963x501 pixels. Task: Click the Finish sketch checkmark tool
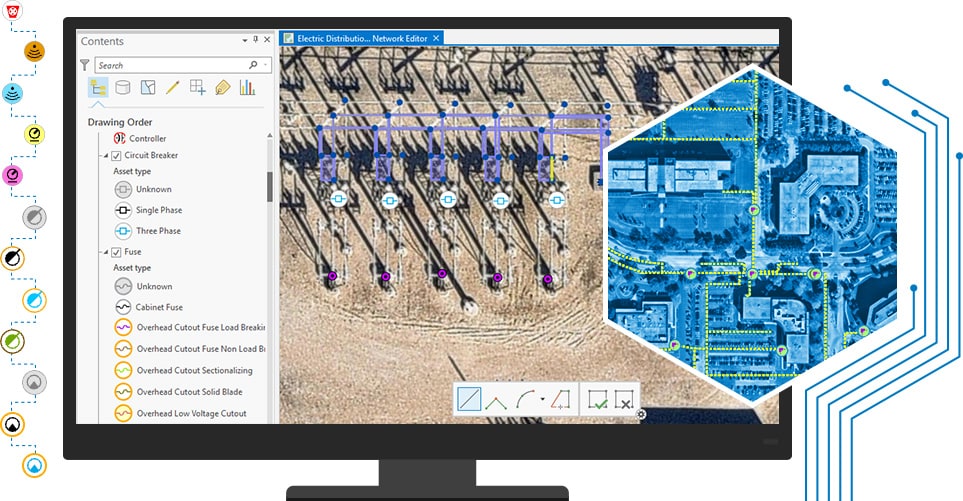pos(598,399)
